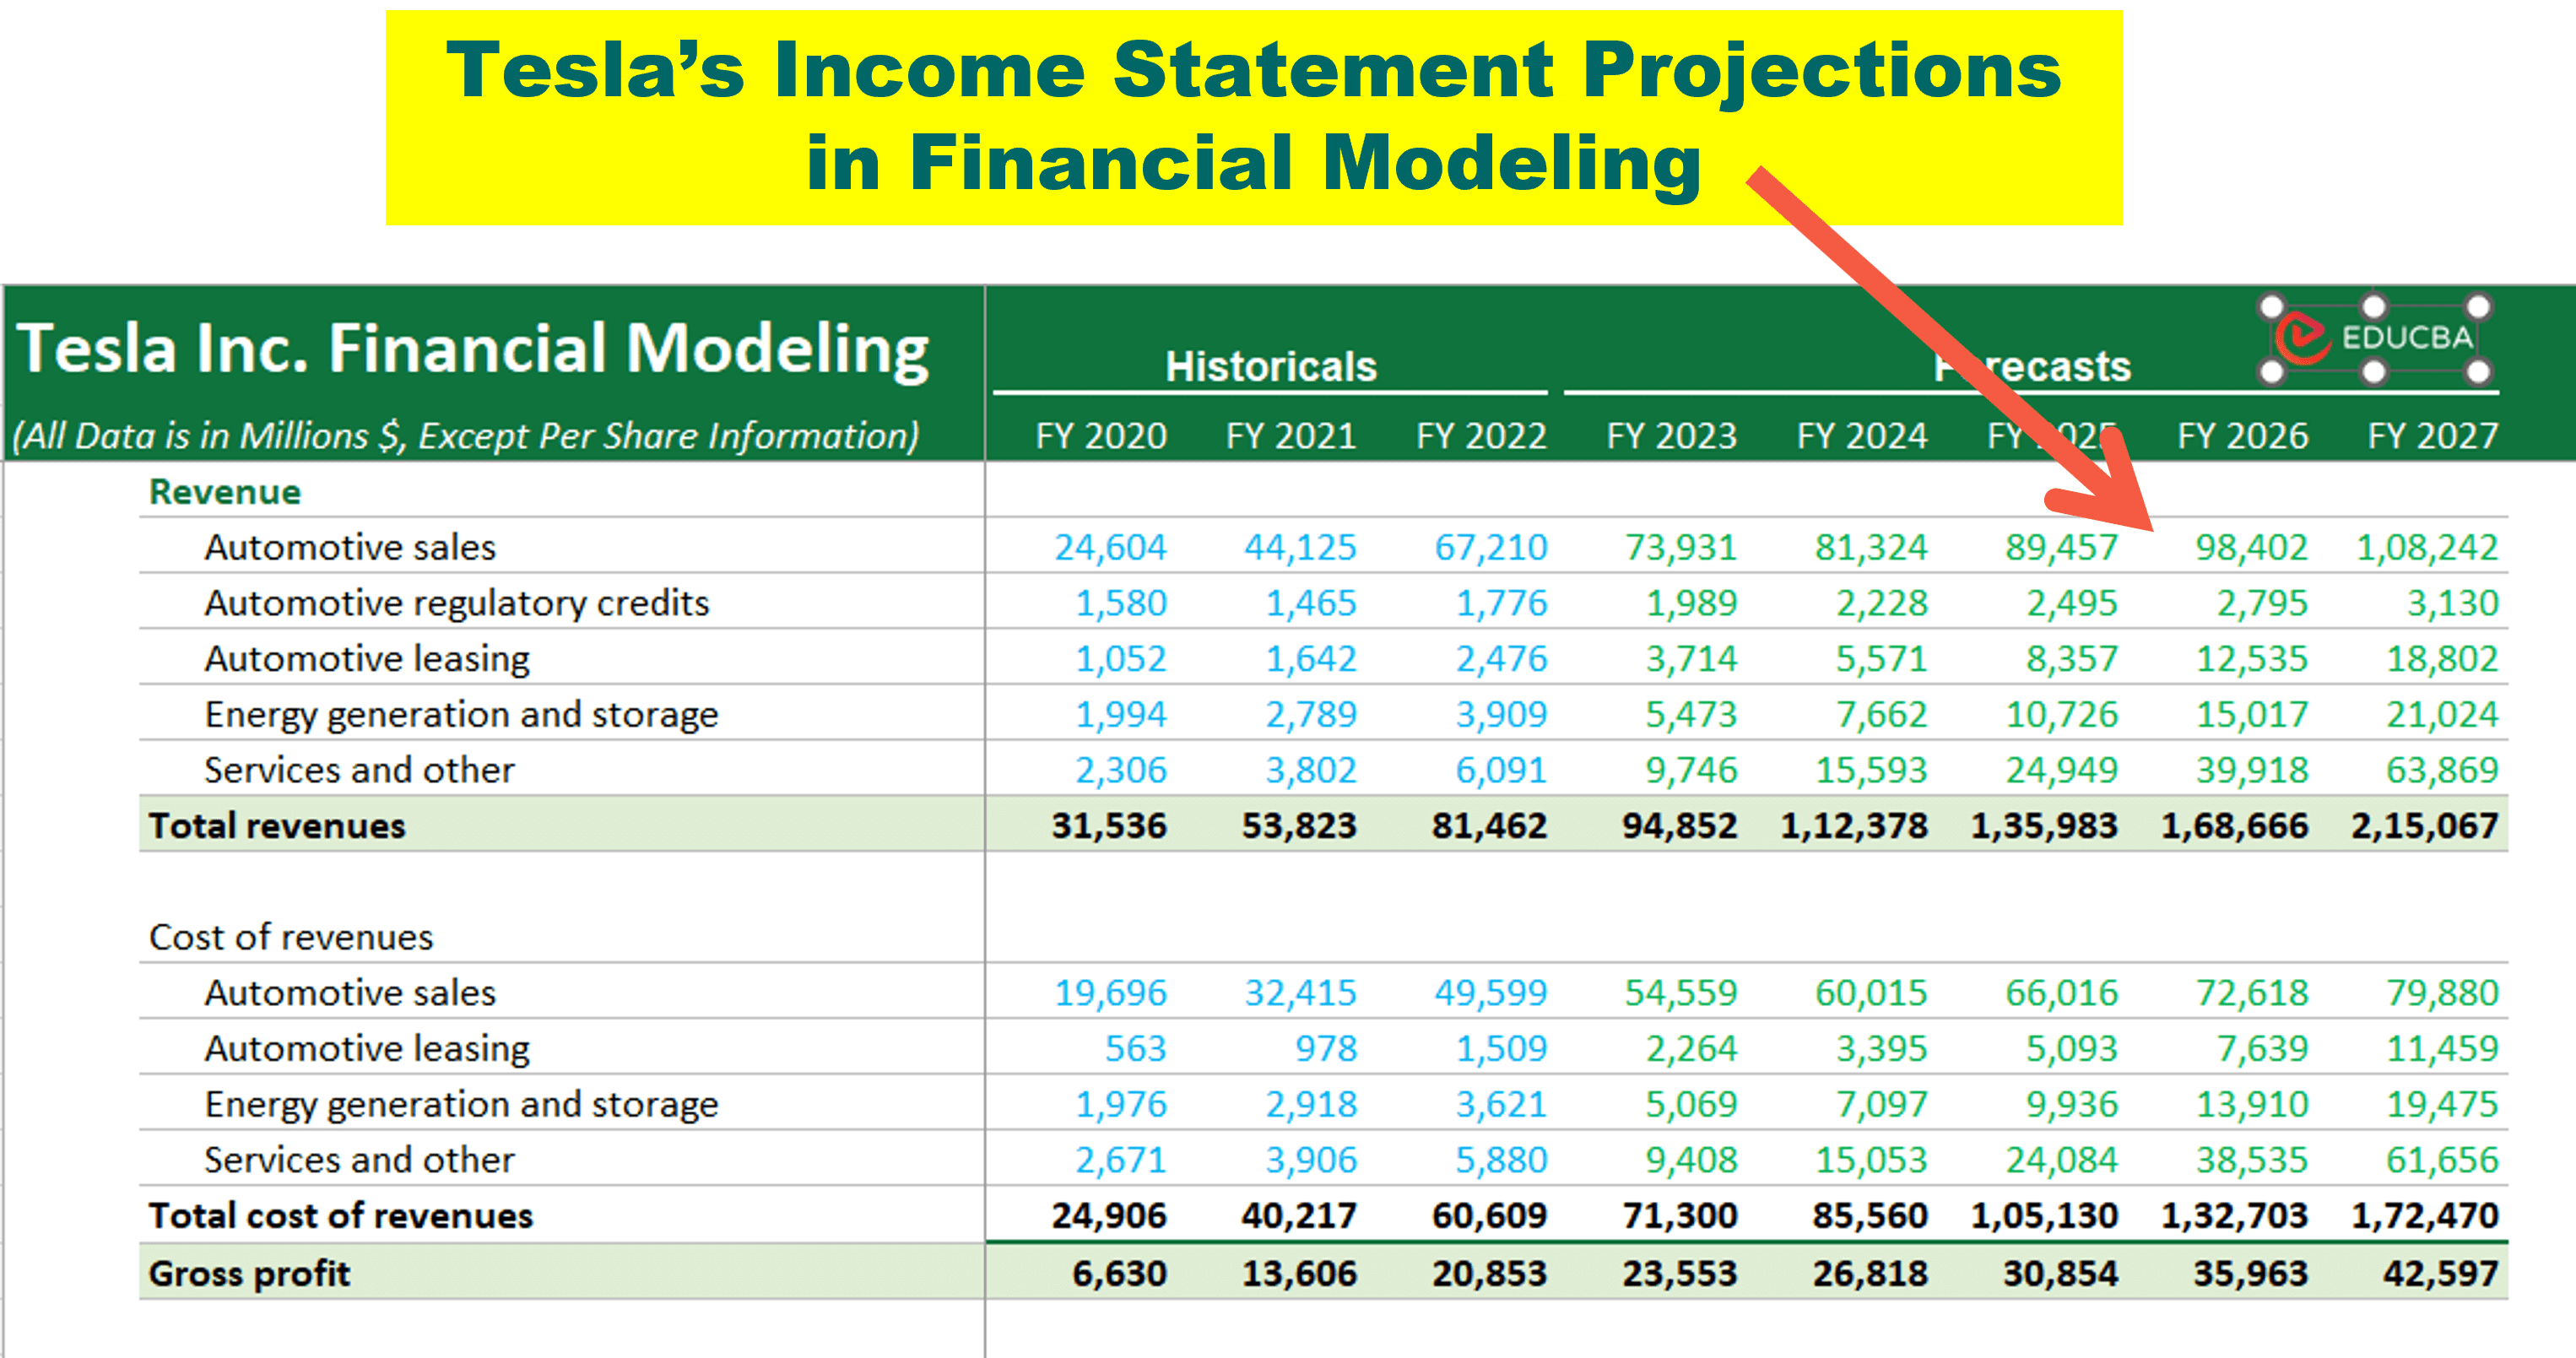This screenshot has width=2576, height=1358.
Task: Click gross profit cell 6,630
Action: [1119, 1274]
